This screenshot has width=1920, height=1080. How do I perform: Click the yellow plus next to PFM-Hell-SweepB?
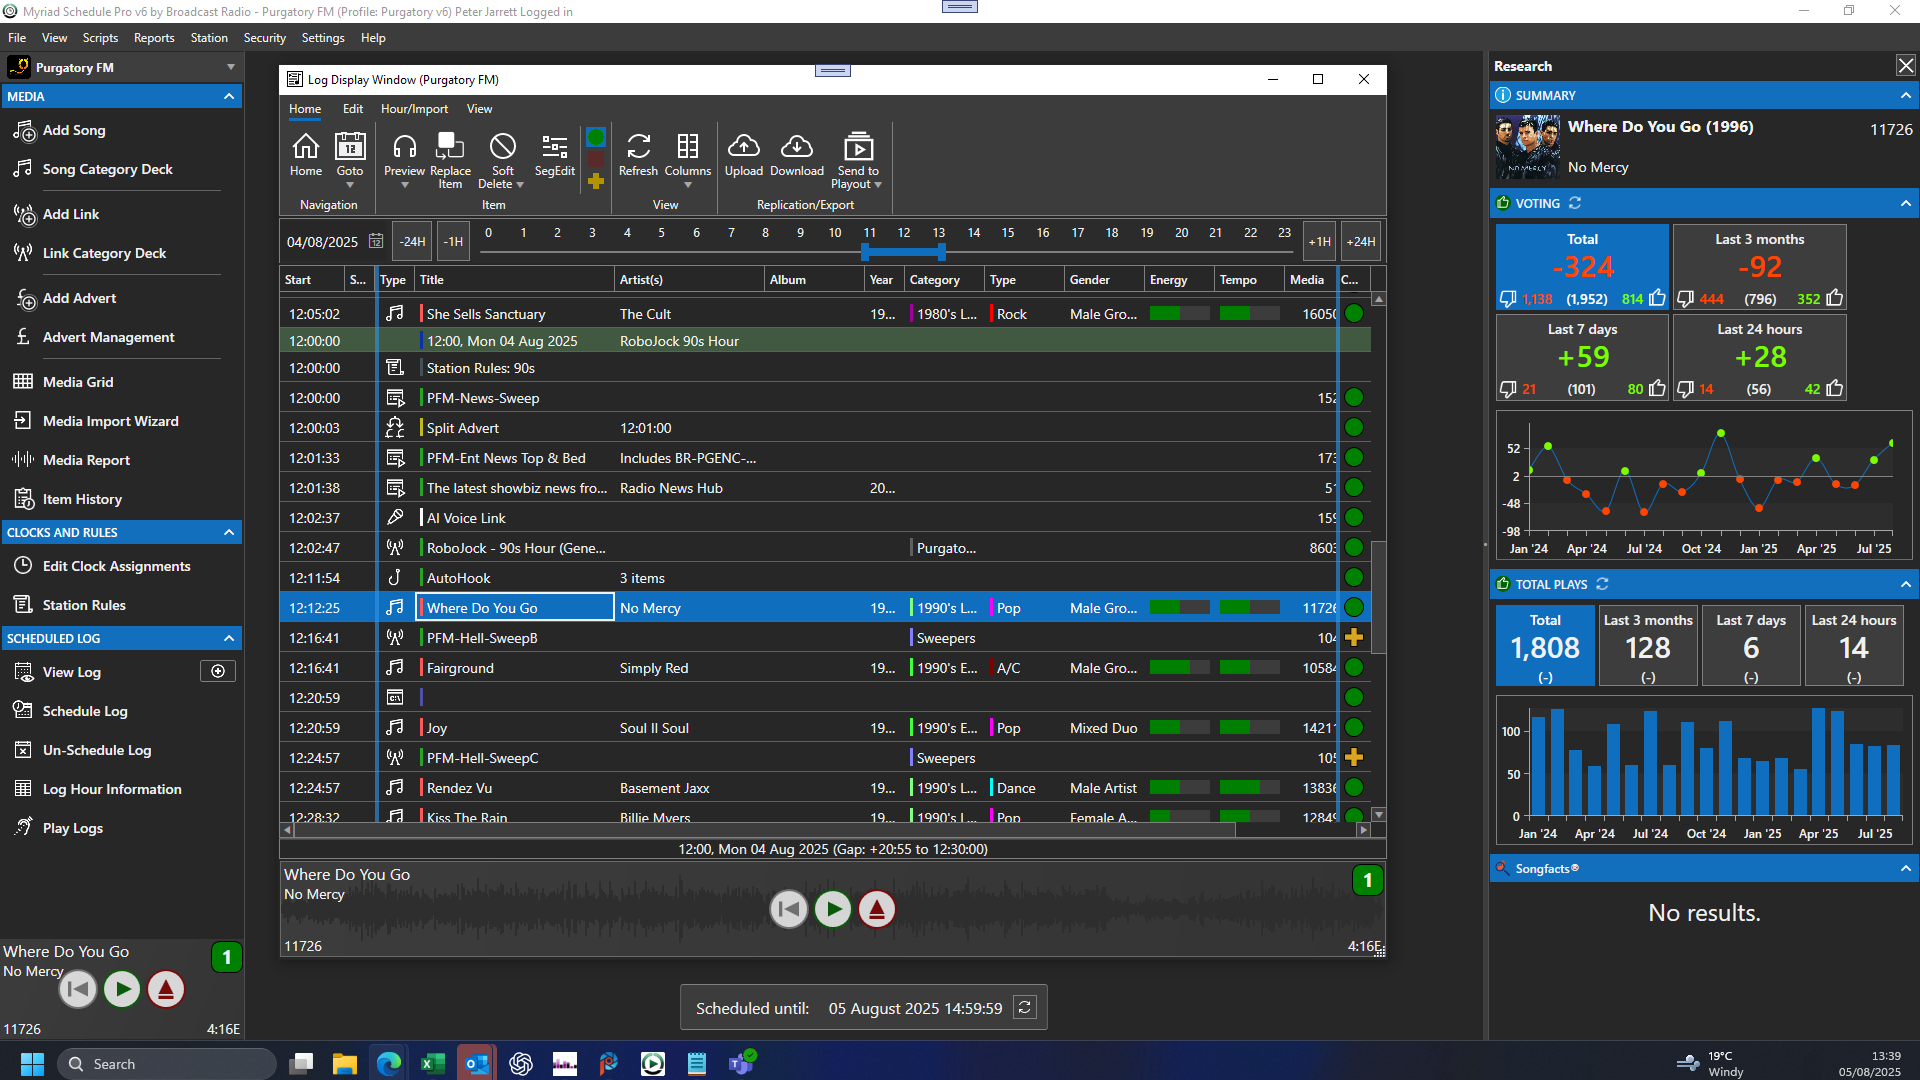pos(1355,637)
